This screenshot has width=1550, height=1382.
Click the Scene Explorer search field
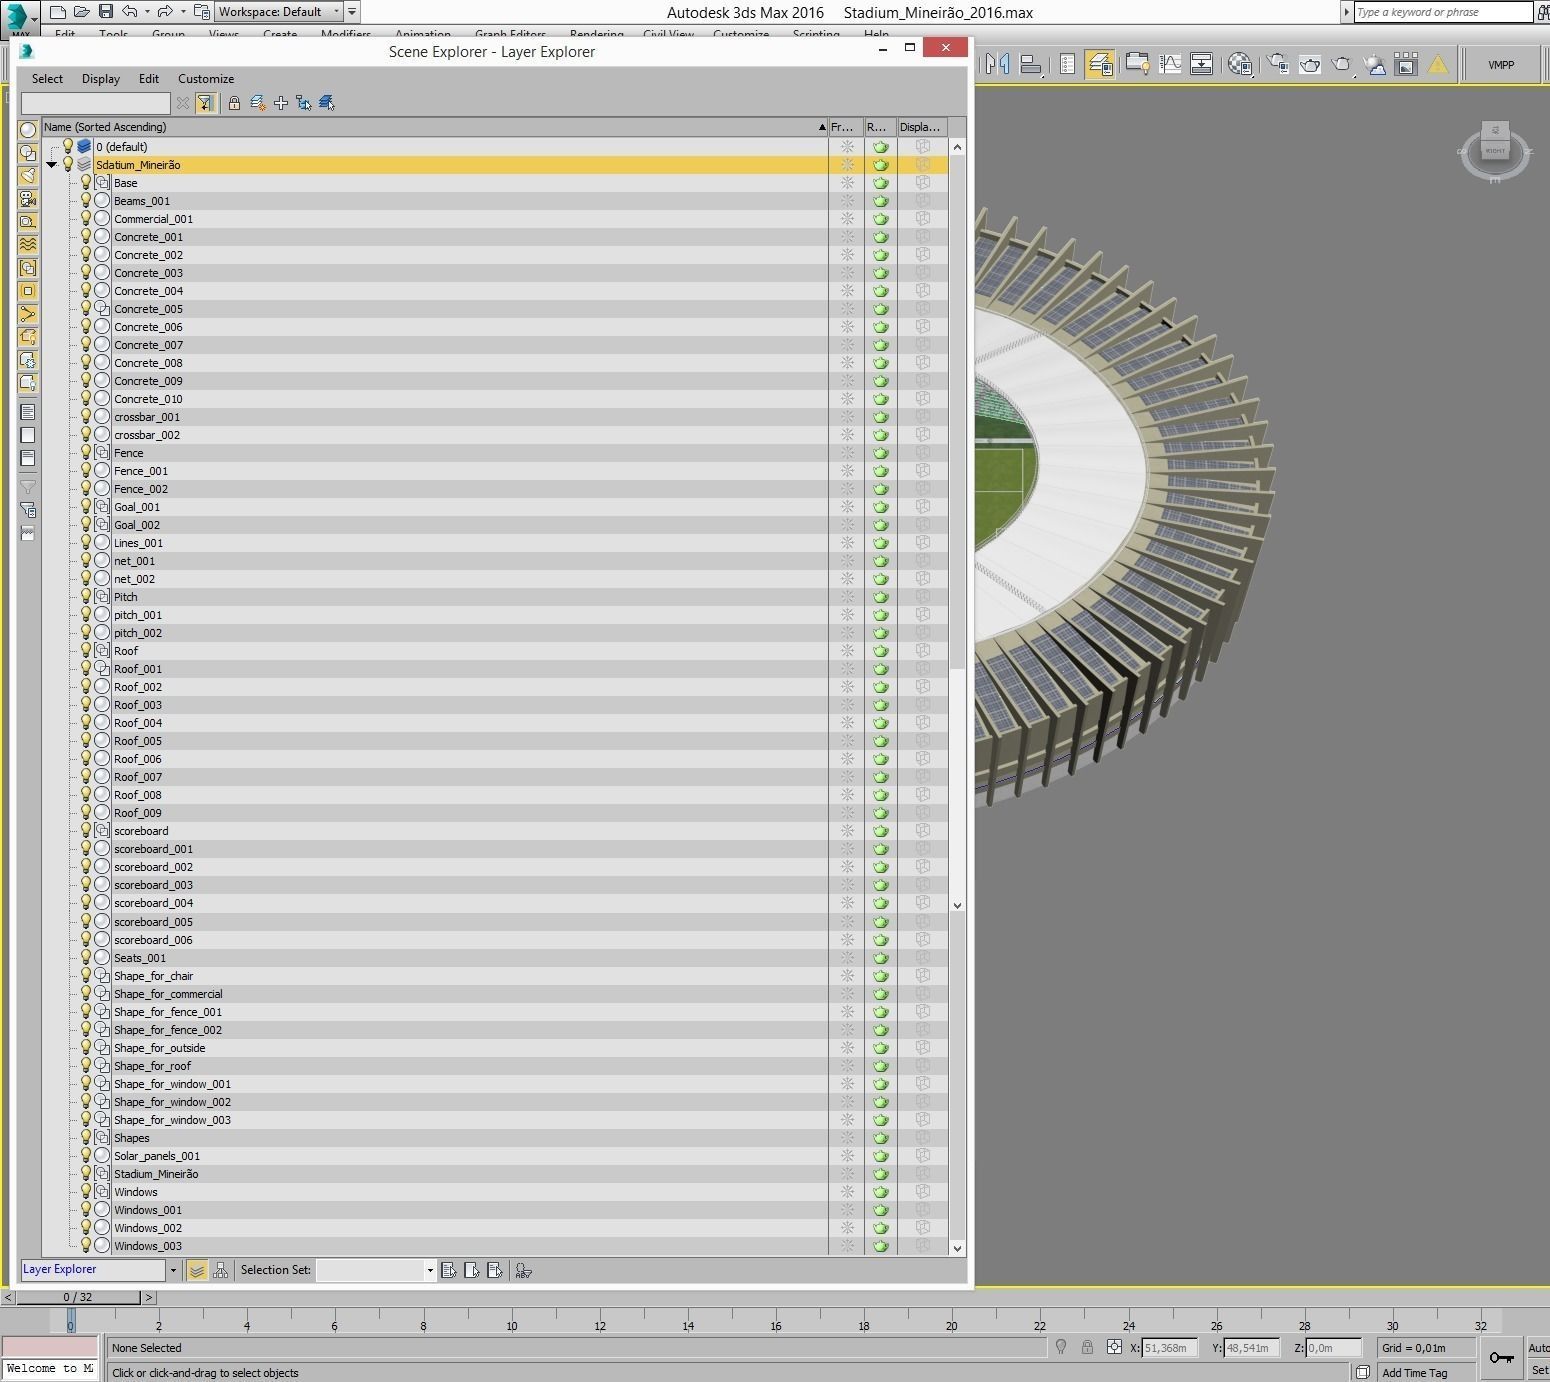point(96,103)
